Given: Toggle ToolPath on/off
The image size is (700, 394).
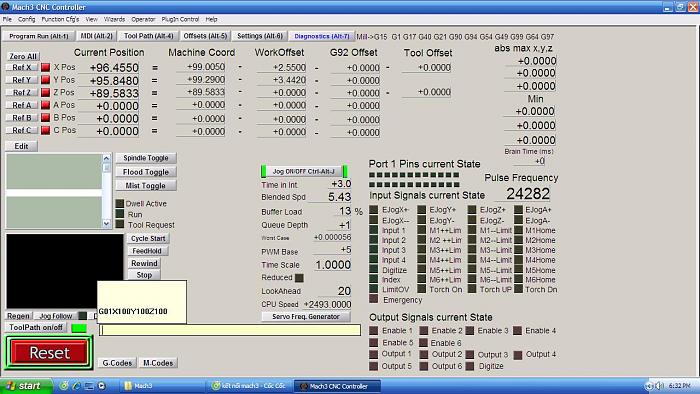Looking at the screenshot, I should click(36, 328).
